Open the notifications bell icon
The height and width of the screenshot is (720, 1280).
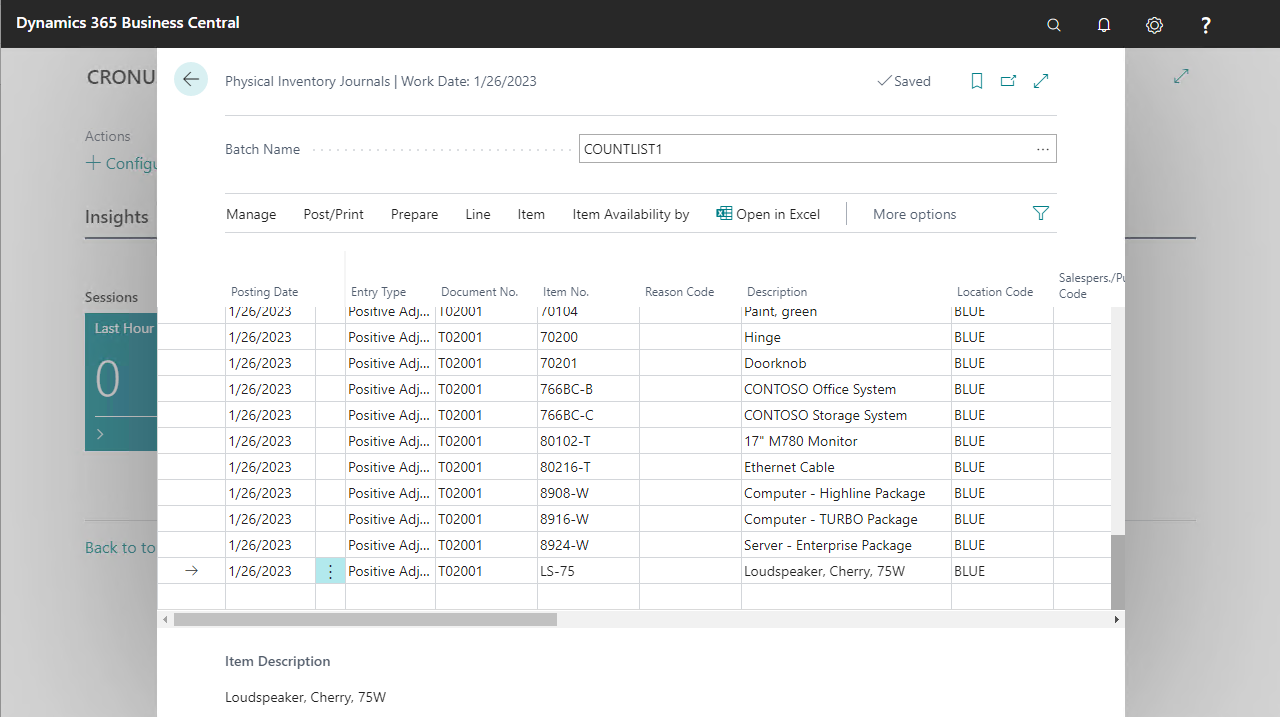[x=1104, y=25]
